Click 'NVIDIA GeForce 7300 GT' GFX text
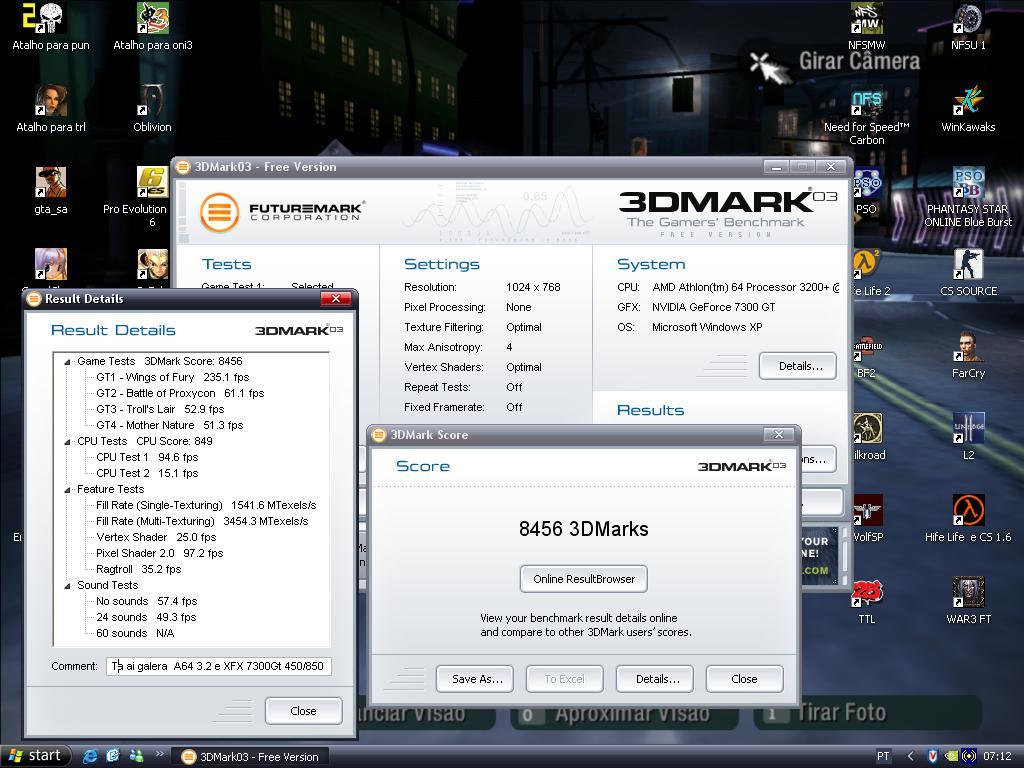 pos(713,307)
